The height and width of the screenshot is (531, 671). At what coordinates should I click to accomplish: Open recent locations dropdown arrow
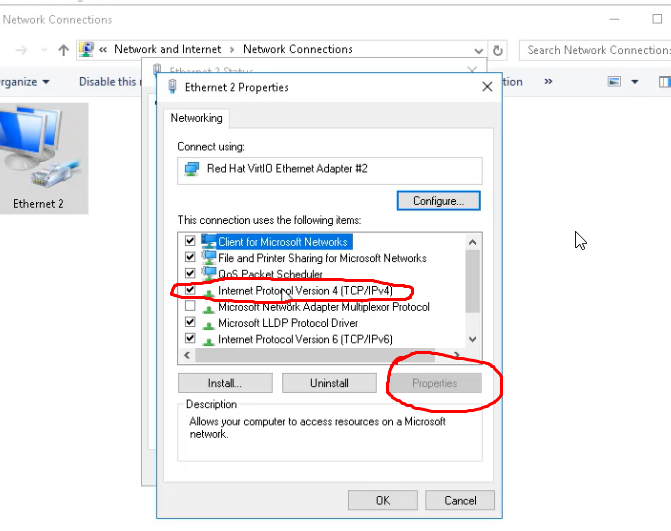coord(44,50)
